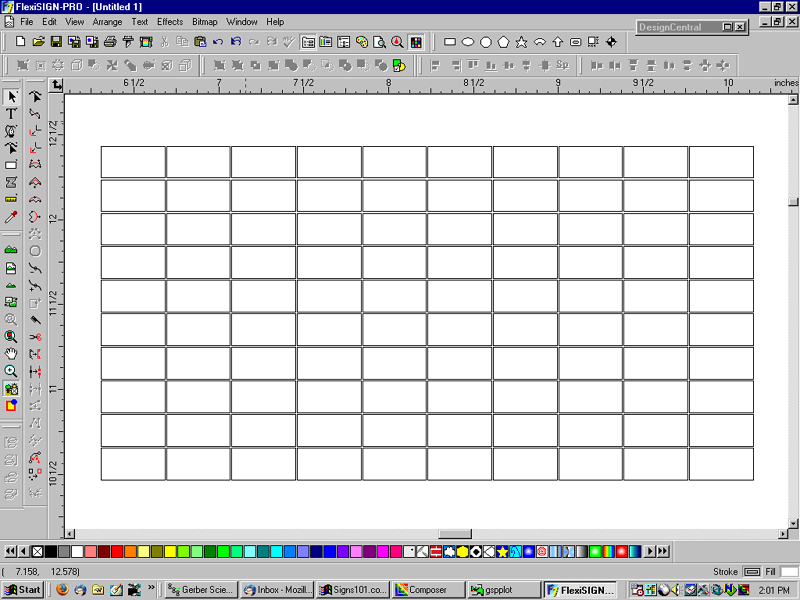The height and width of the screenshot is (600, 800).
Task: Jump palette to start with double left arrow
Action: click(10, 551)
